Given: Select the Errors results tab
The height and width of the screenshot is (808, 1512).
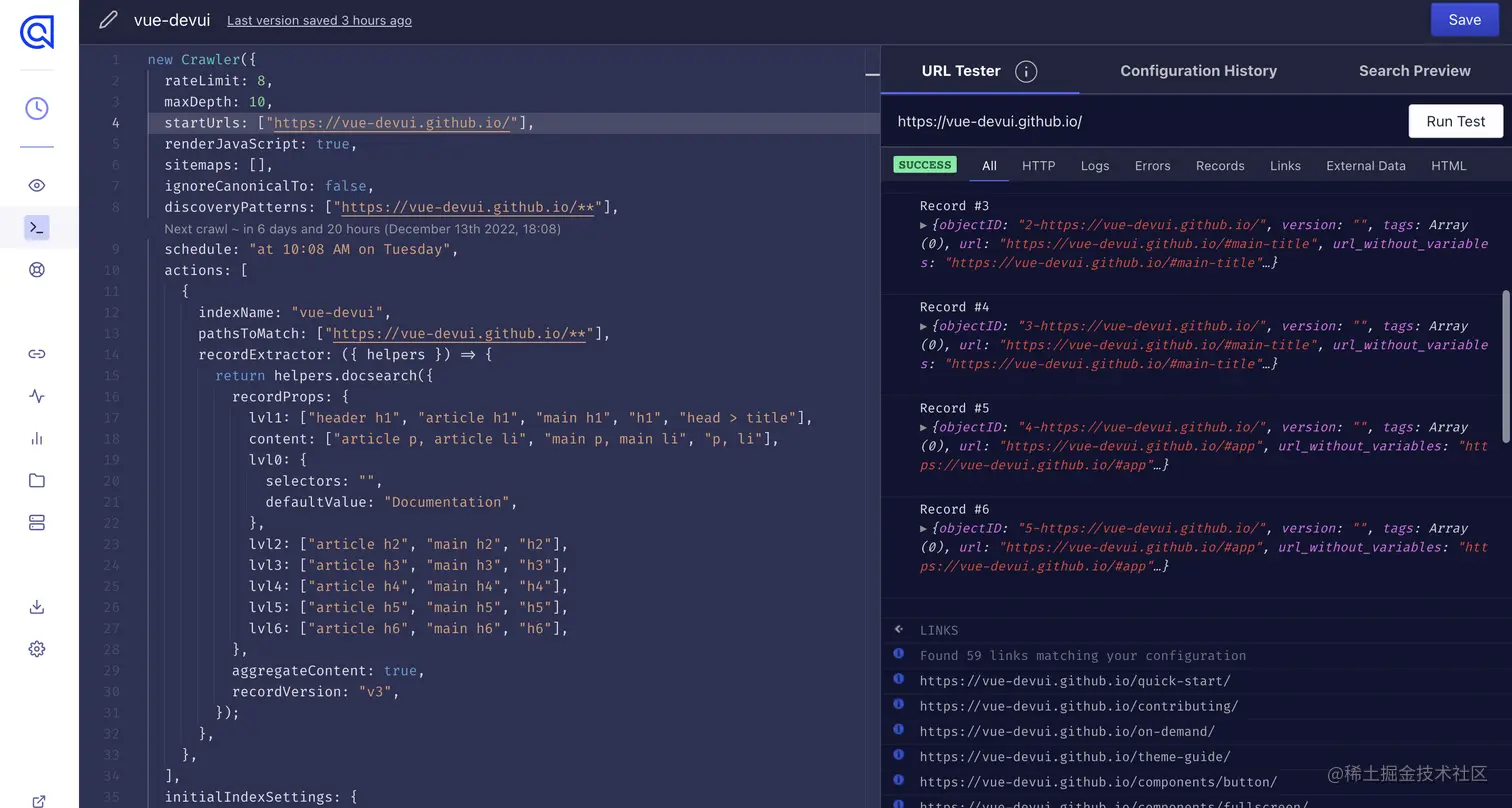Looking at the screenshot, I should (1152, 165).
